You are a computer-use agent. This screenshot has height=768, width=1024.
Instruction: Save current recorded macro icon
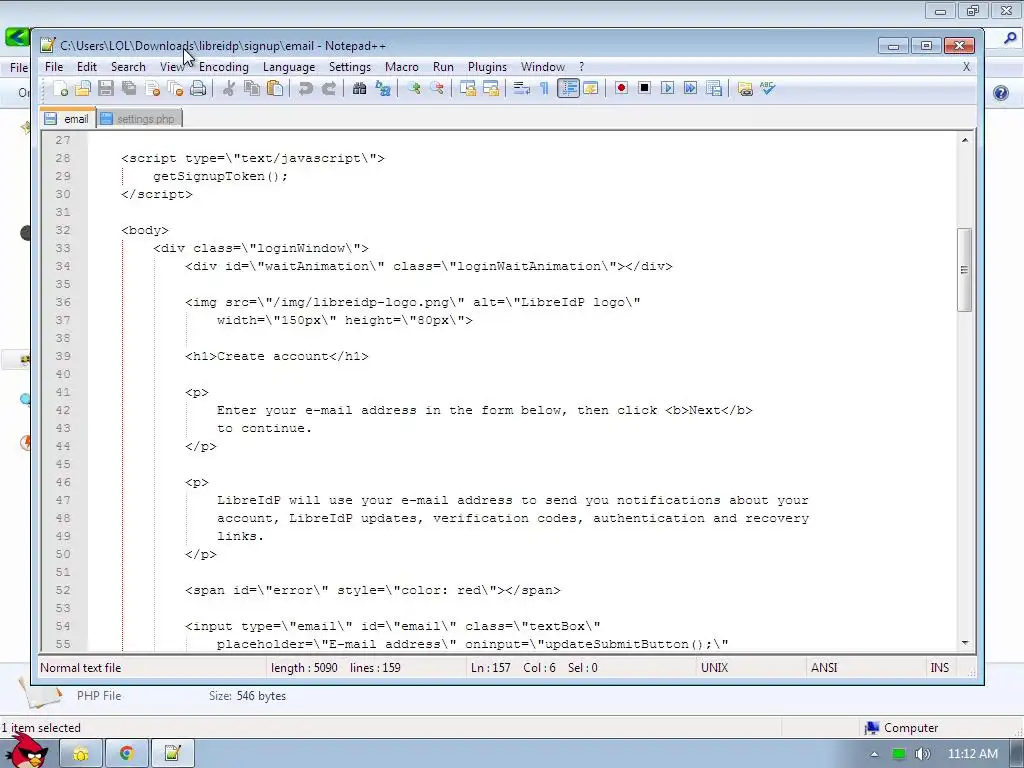pos(714,88)
